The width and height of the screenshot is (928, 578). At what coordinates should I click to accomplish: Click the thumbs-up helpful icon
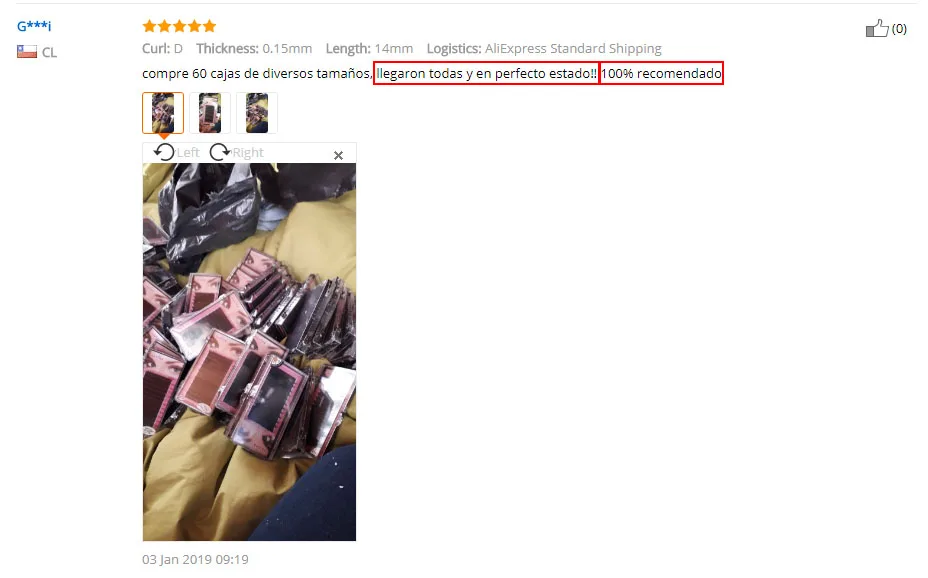(877, 28)
